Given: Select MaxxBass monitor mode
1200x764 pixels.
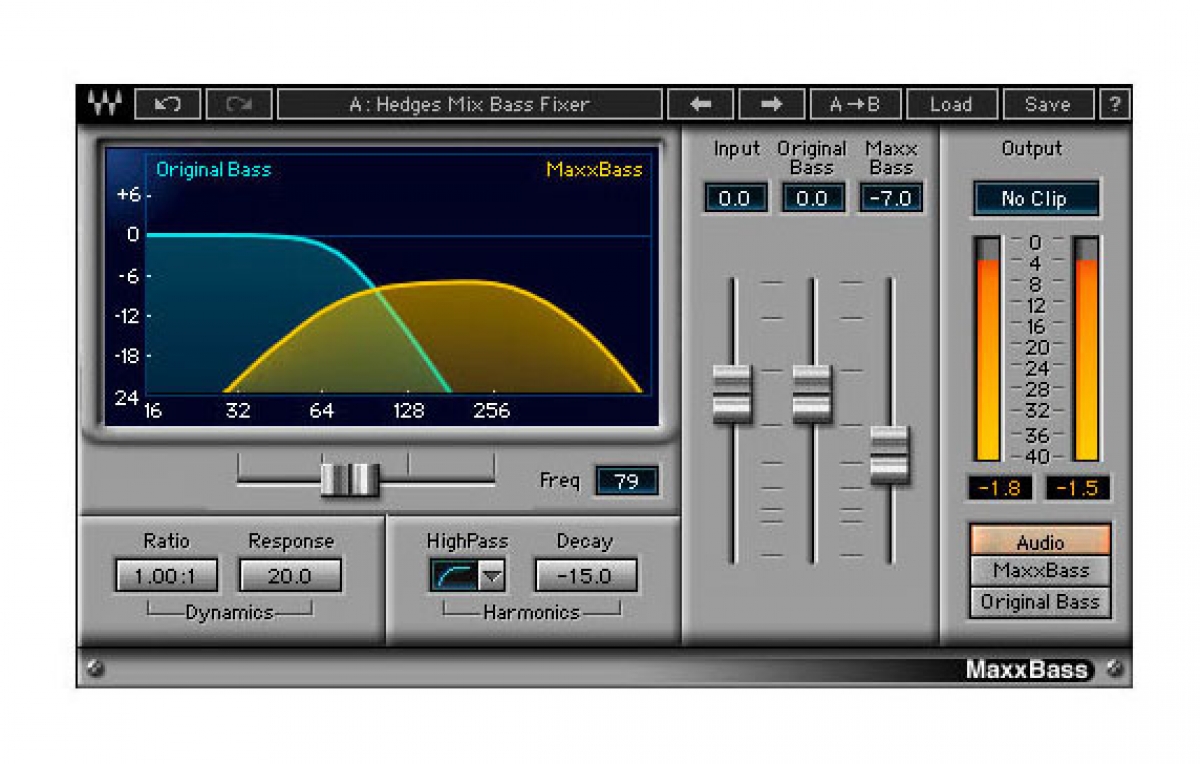Looking at the screenshot, I should tap(1040, 571).
